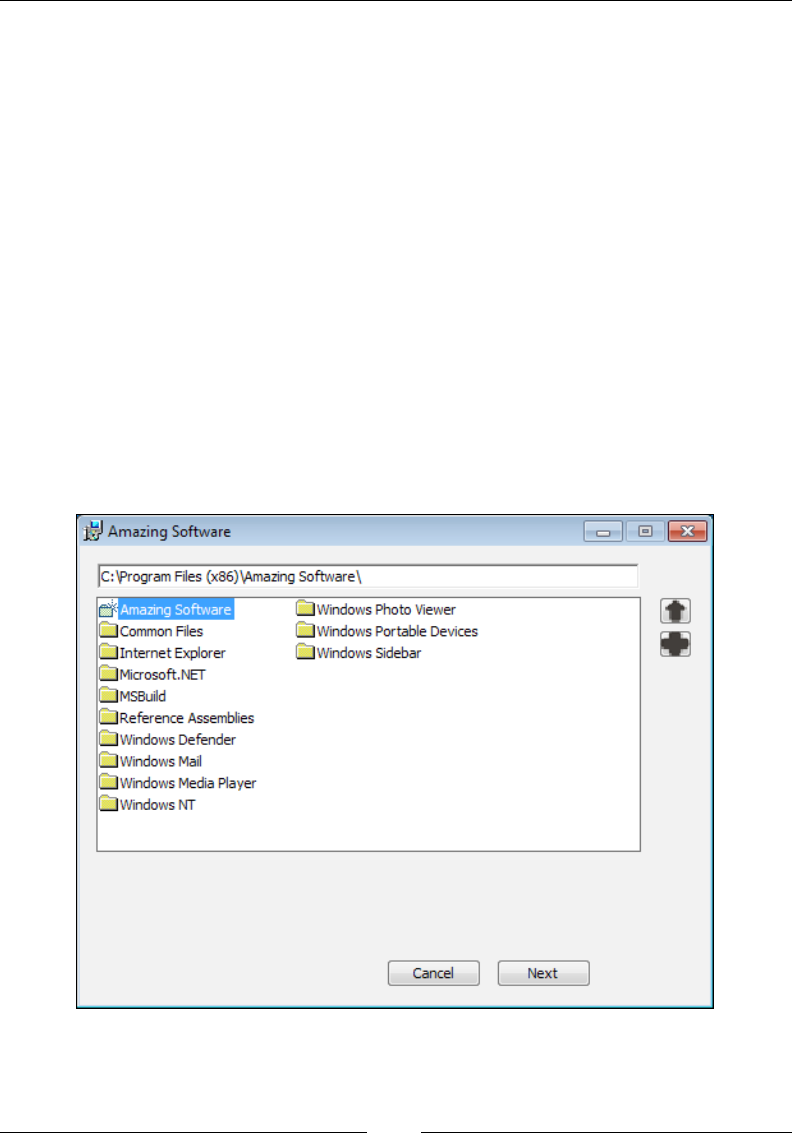Select the 'Windows Sidebar' folder name
This screenshot has width=792, height=1142.
pos(369,653)
